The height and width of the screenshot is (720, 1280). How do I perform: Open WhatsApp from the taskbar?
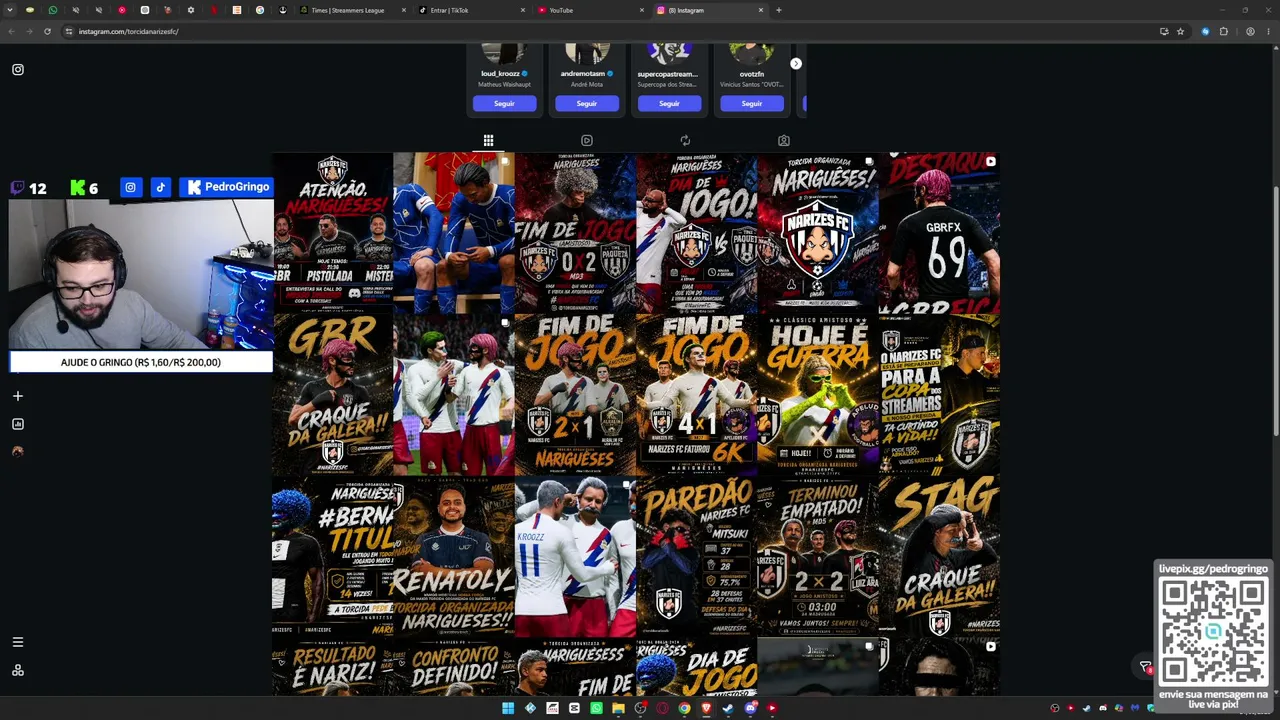[x=596, y=708]
